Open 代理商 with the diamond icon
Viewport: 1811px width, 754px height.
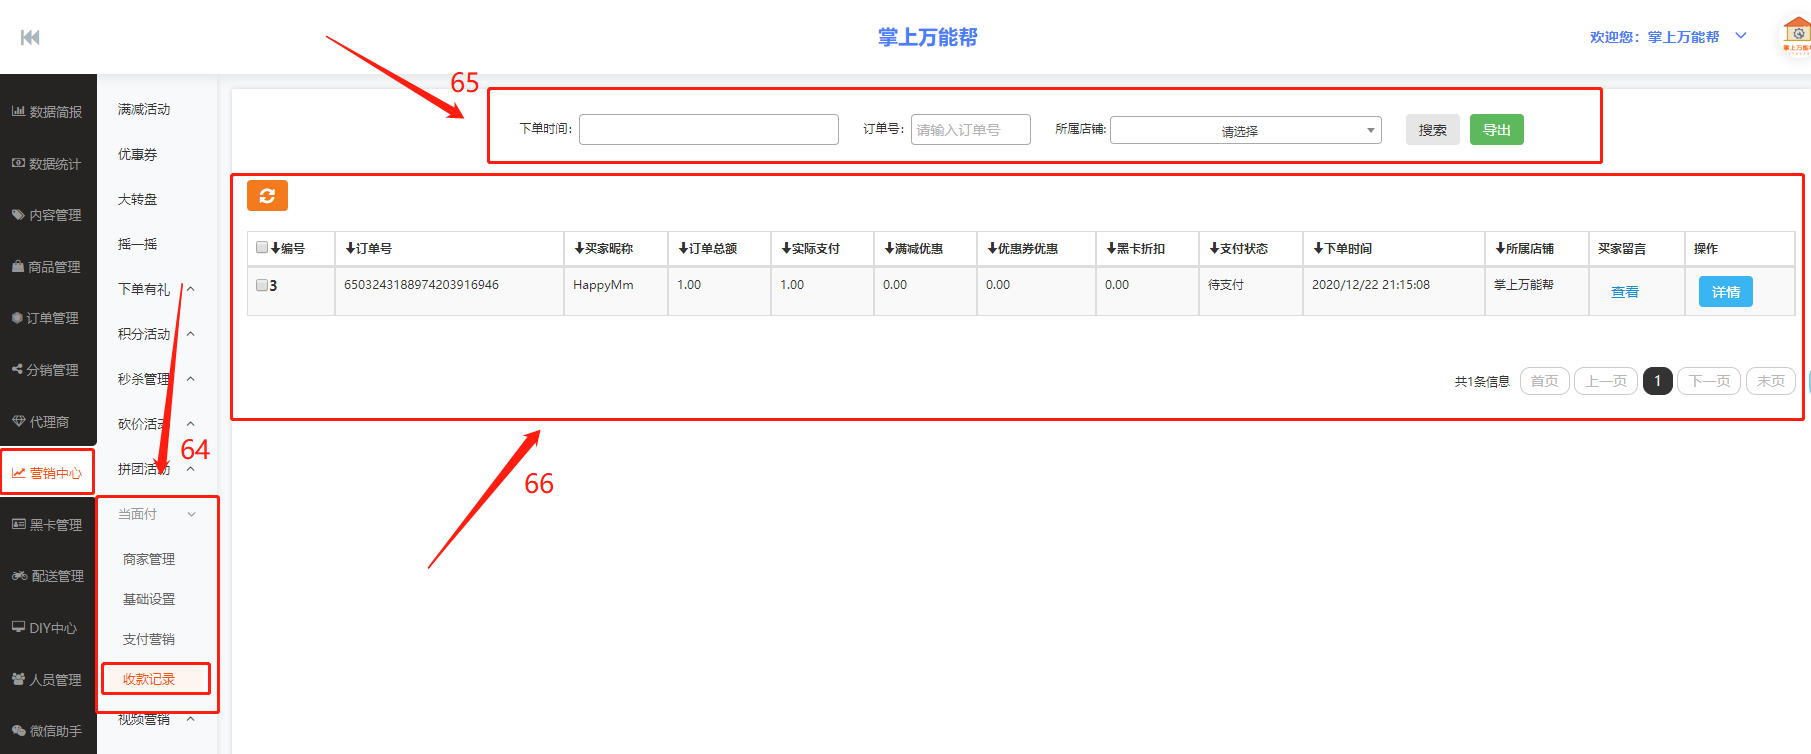(47, 422)
